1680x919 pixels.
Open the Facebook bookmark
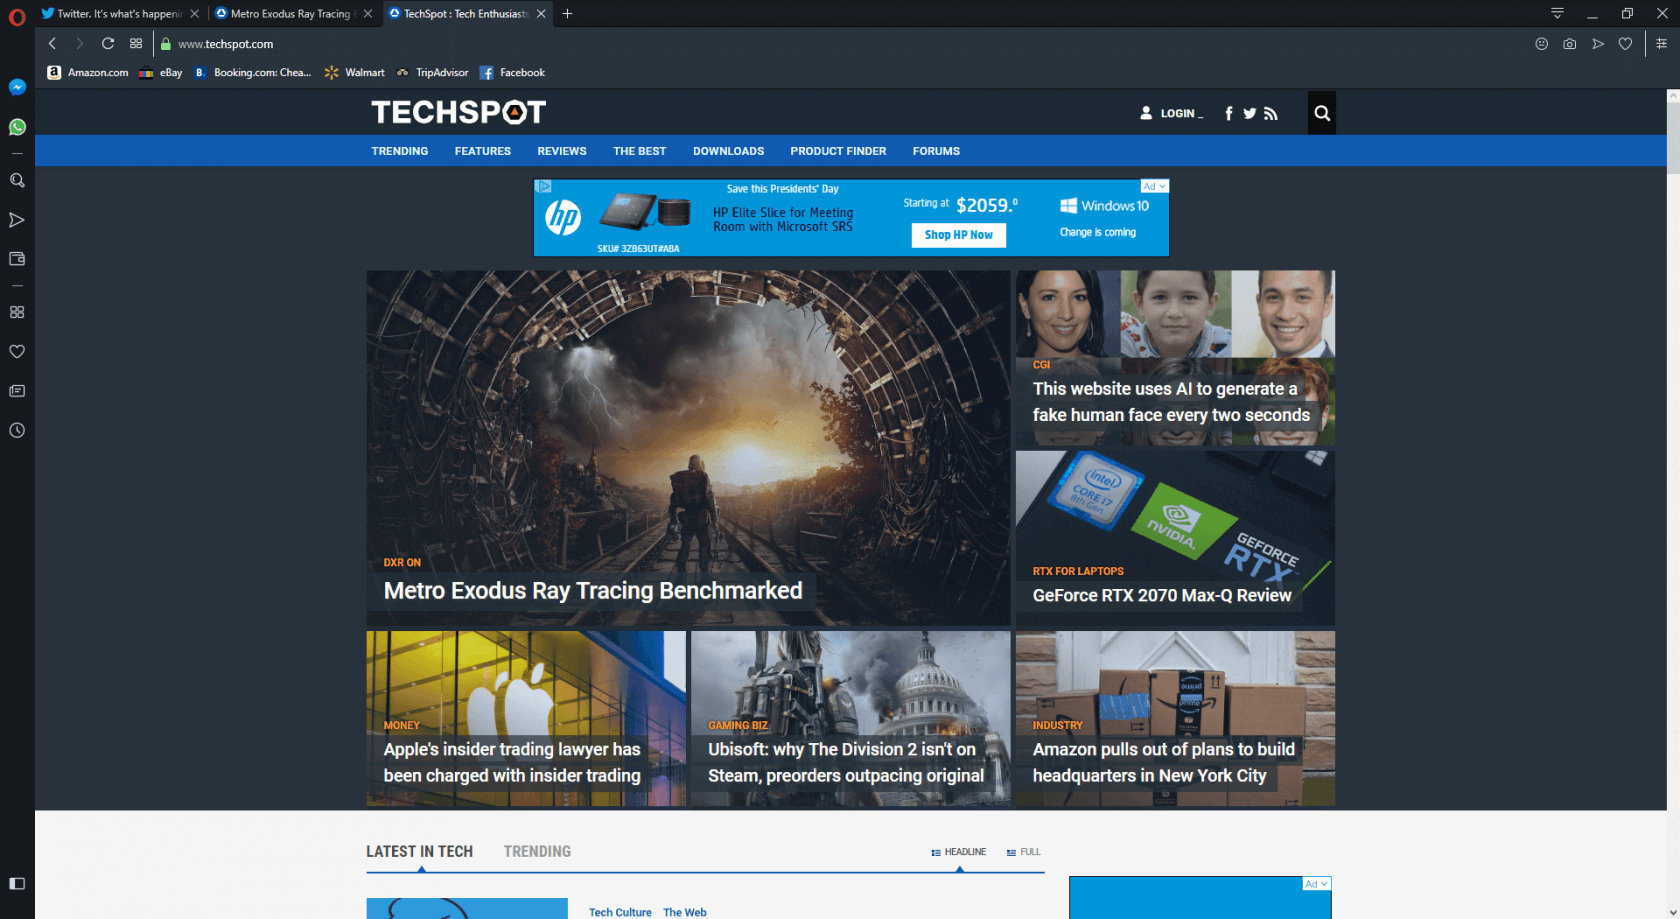pos(512,73)
